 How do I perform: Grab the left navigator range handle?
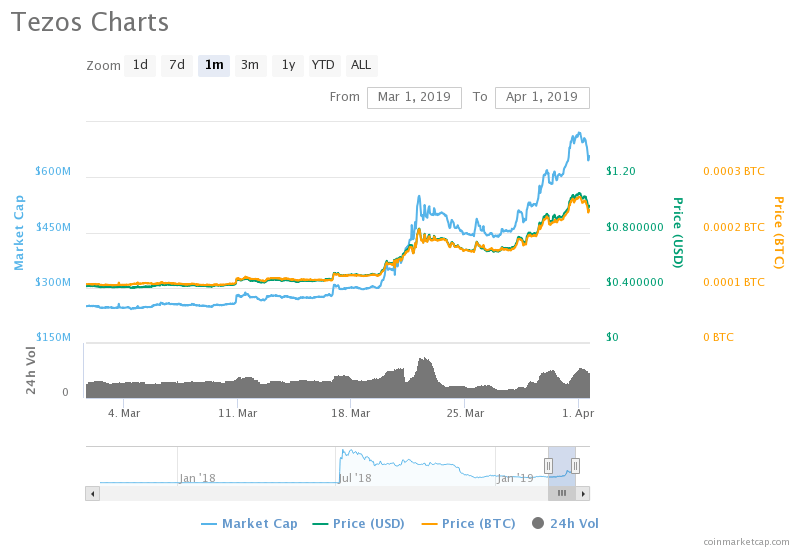pos(548,465)
